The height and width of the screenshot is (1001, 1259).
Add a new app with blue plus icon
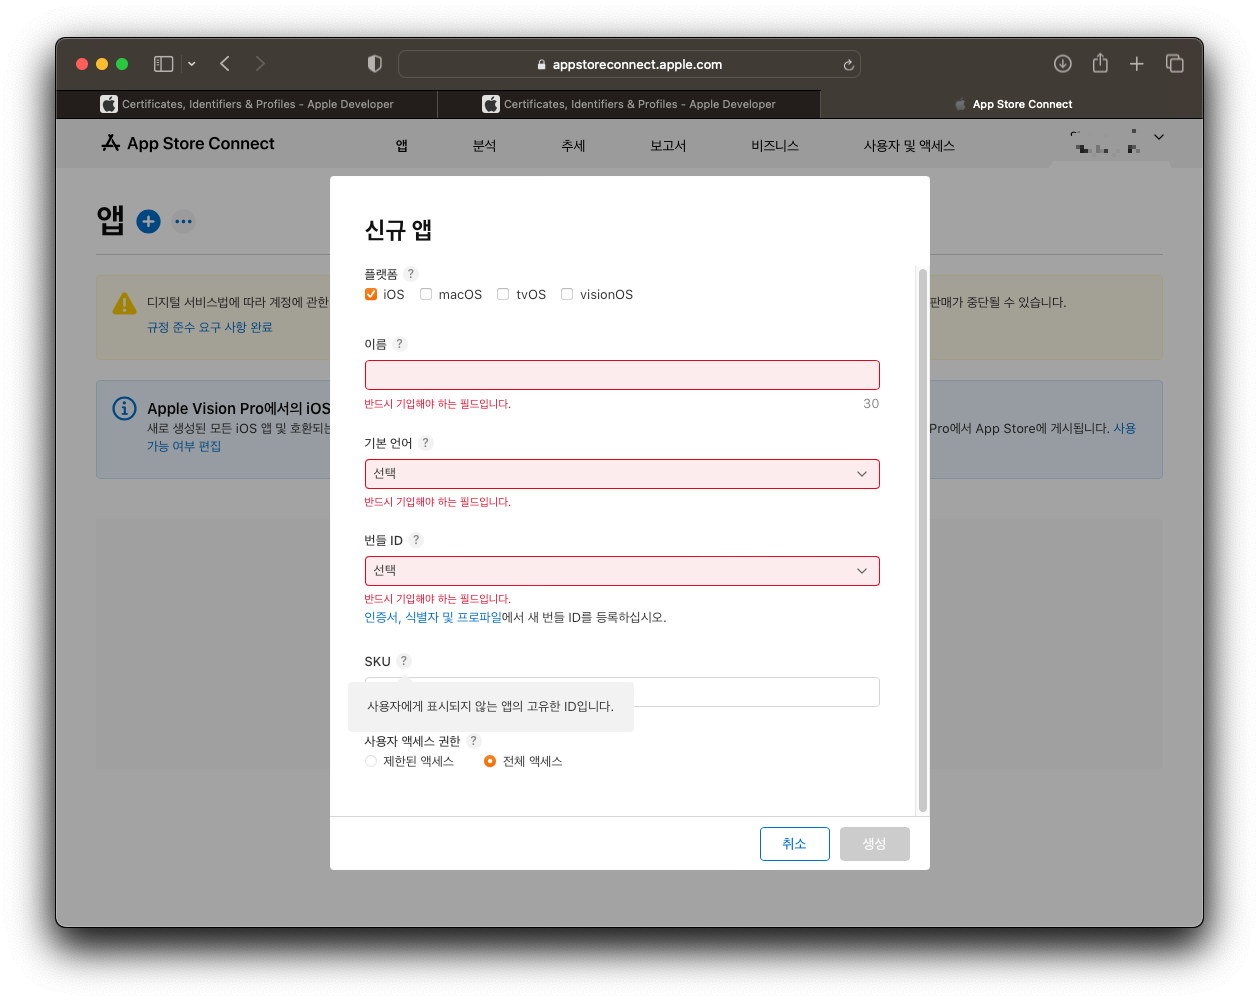(148, 221)
